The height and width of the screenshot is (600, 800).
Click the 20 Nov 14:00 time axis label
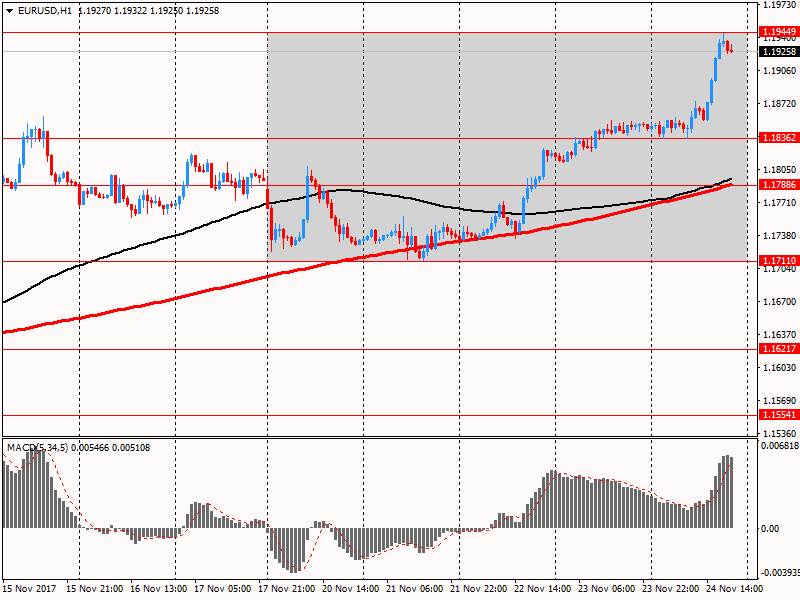pos(351,588)
